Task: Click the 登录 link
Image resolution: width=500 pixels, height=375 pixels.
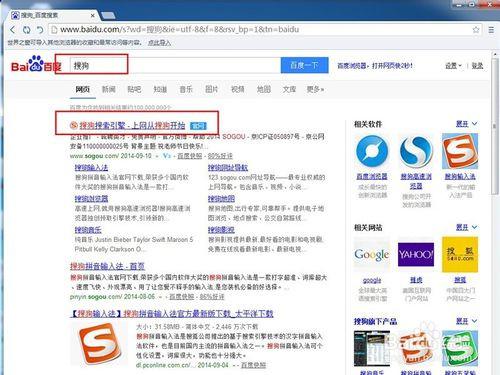Action: point(477,66)
